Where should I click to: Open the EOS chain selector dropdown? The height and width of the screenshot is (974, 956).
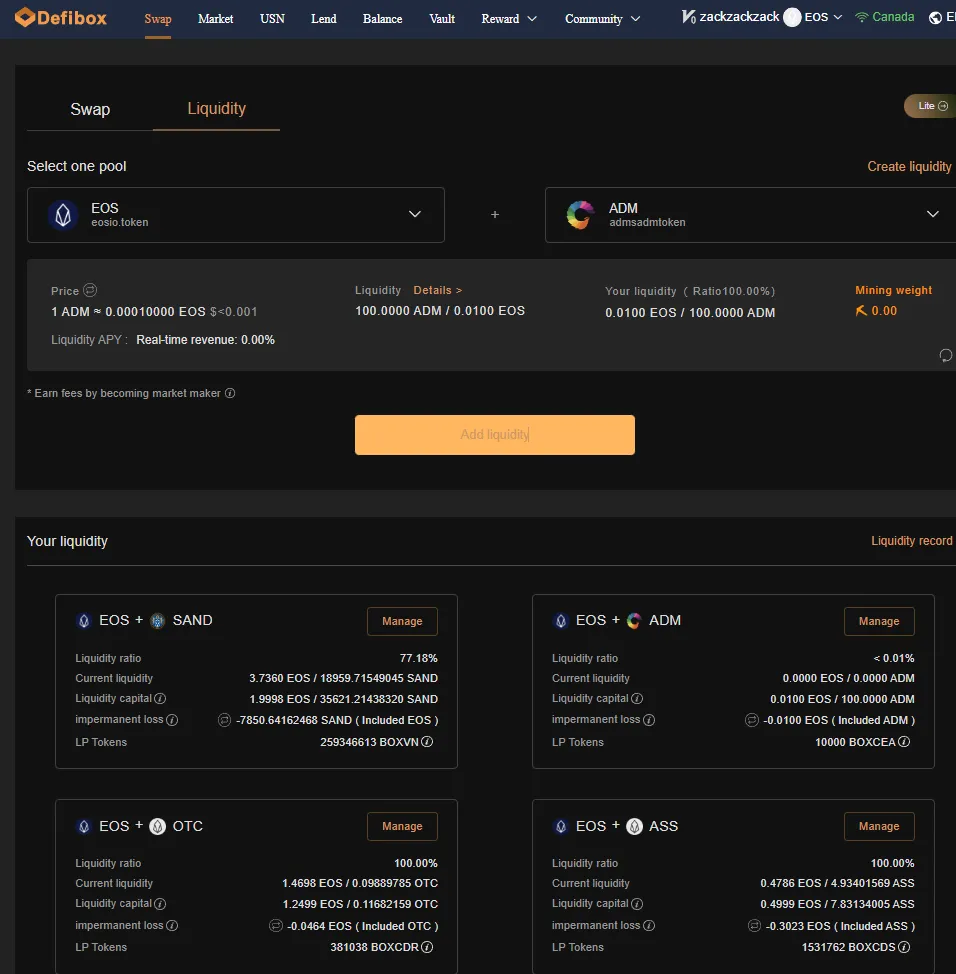[x=823, y=17]
